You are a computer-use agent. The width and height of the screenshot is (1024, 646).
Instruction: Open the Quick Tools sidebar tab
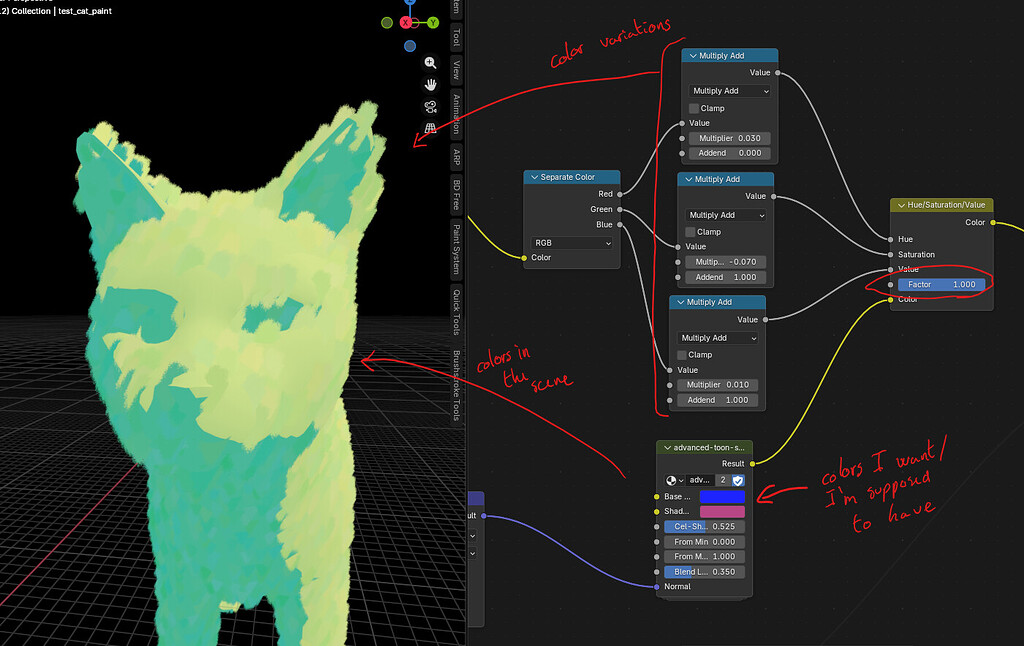point(456,312)
